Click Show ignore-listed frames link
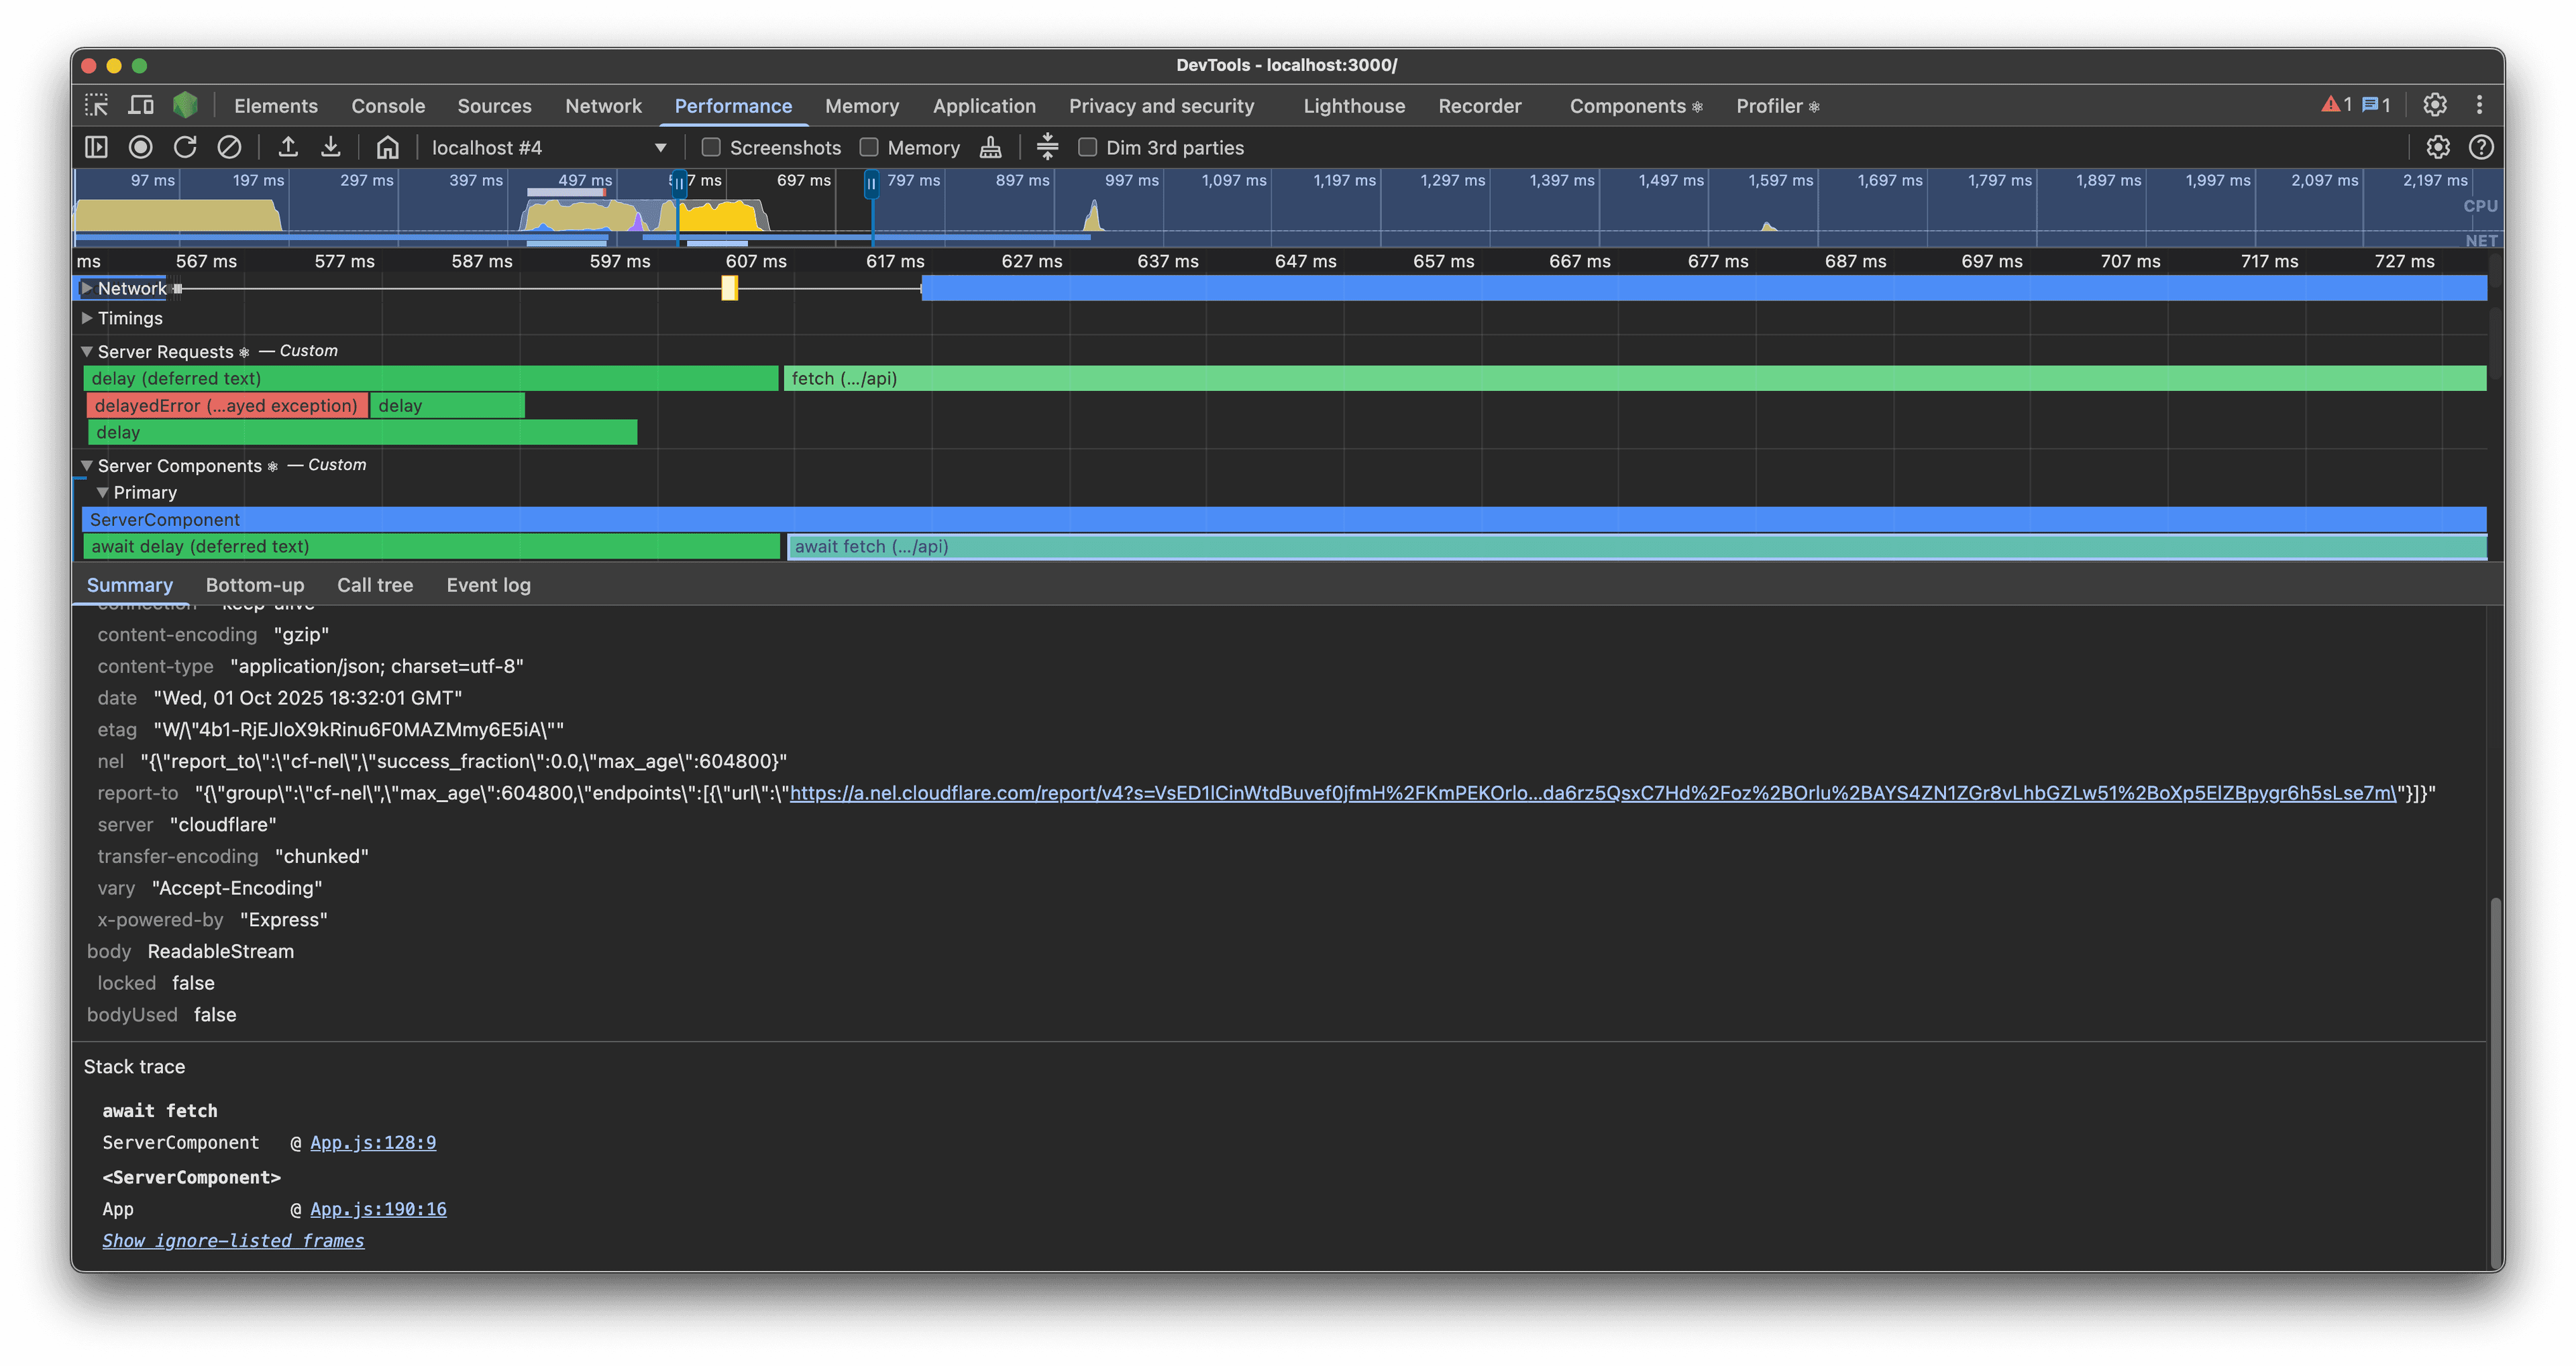The image size is (2576, 1366). tap(233, 1240)
